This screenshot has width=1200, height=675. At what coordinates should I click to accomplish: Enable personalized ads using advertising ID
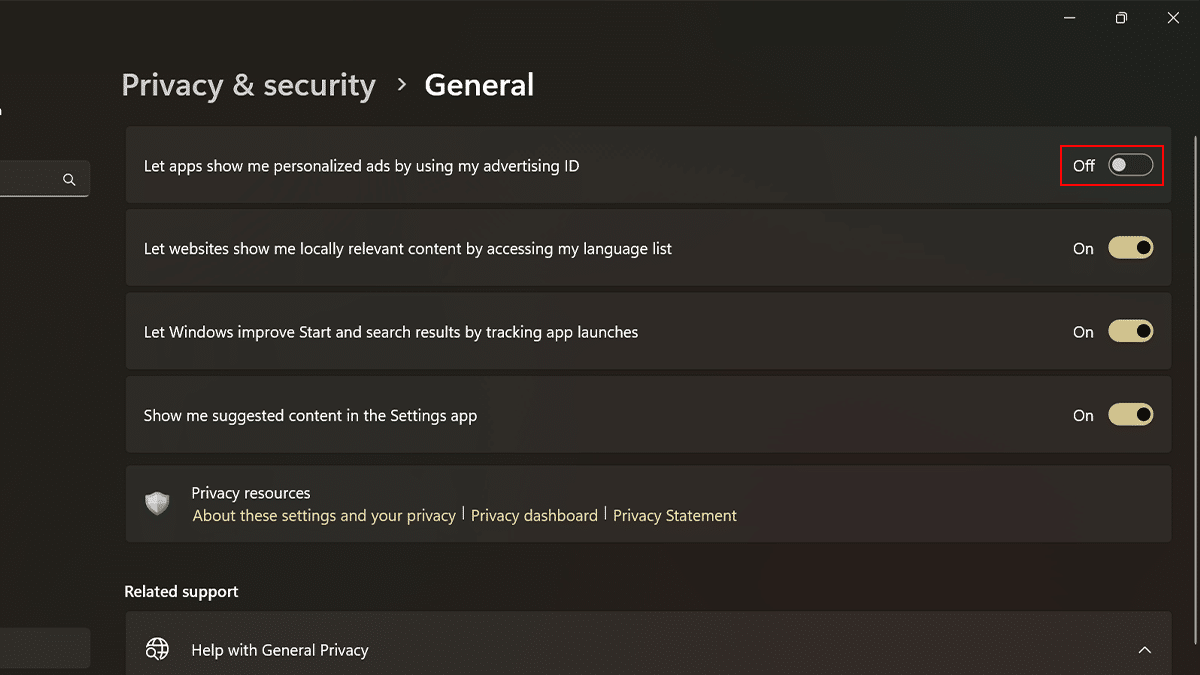pyautogui.click(x=1130, y=166)
